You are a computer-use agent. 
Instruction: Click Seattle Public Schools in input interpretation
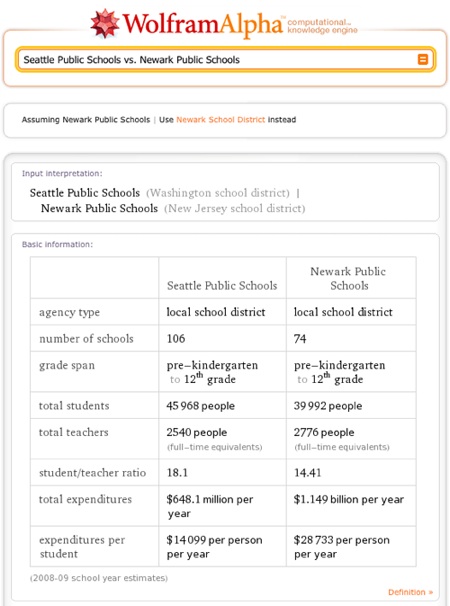(x=85, y=192)
